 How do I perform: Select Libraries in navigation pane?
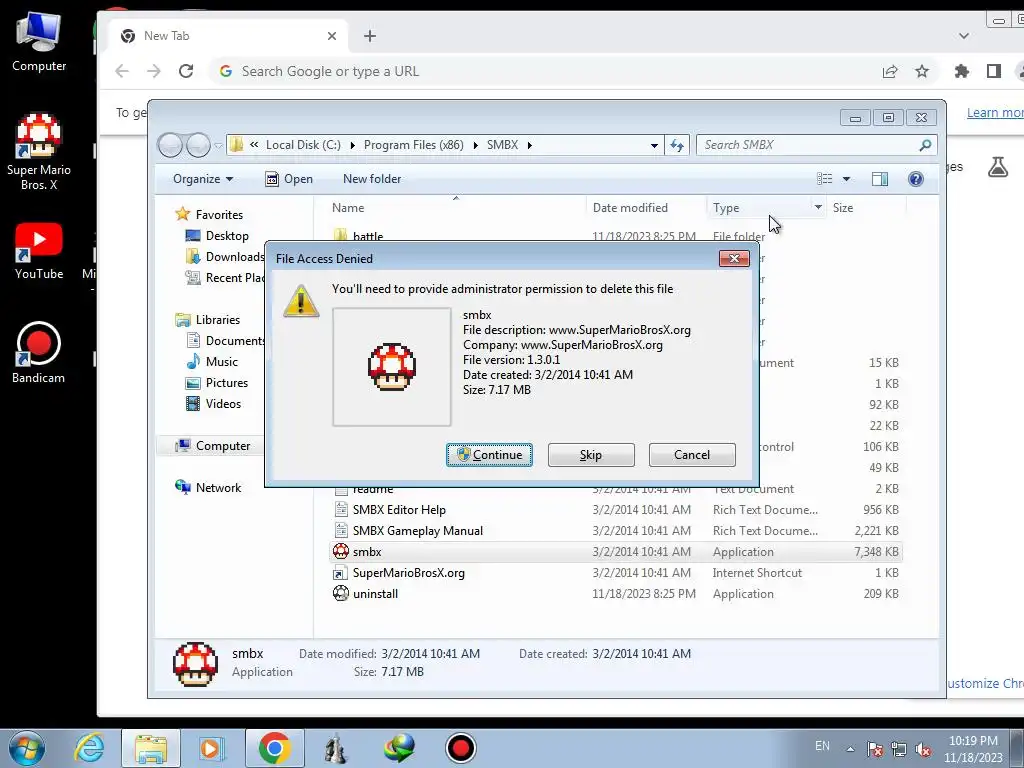pos(217,320)
